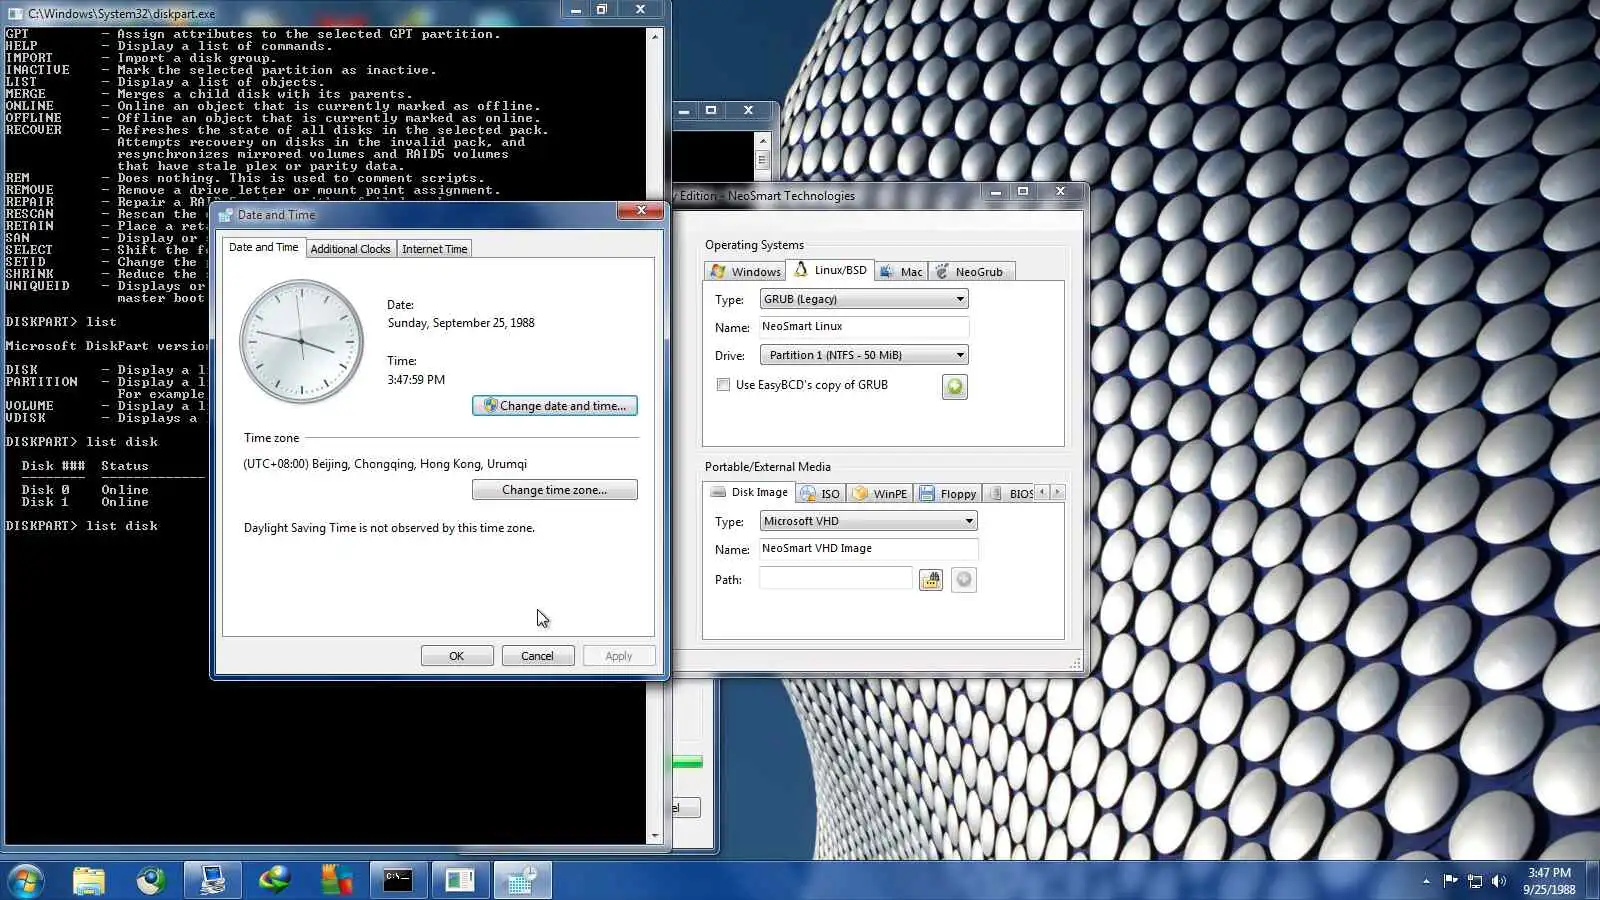Open the BIOS tab in portable media
The height and width of the screenshot is (900, 1600).
point(1010,494)
